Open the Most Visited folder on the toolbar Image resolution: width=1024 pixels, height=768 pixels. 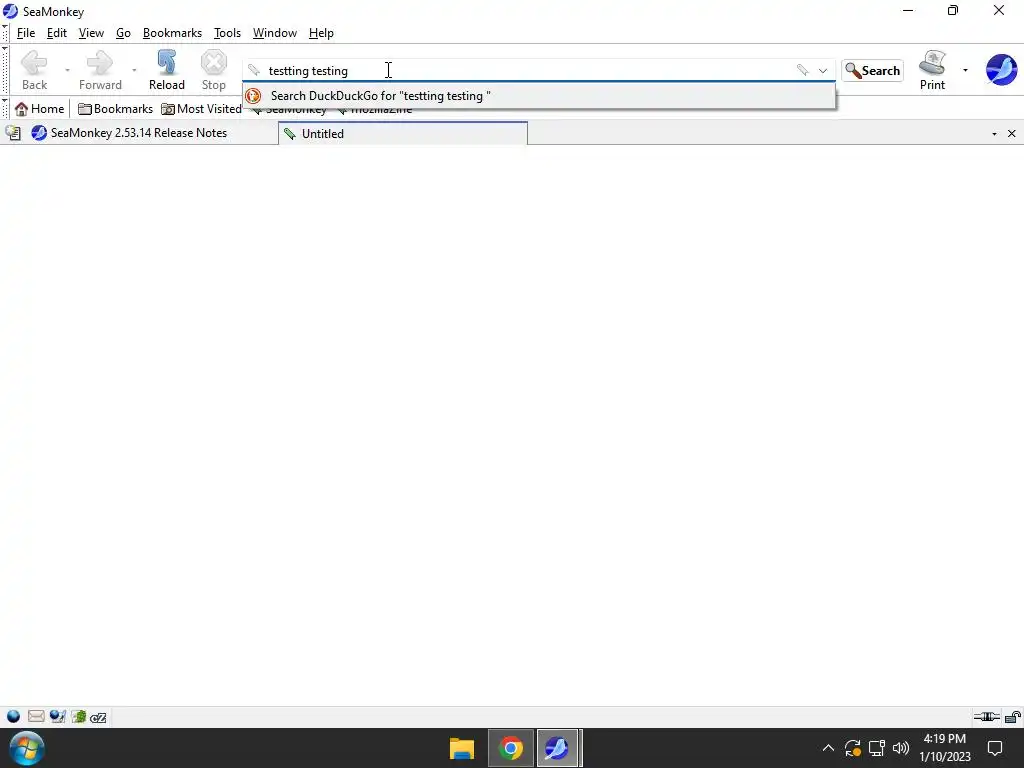(201, 109)
